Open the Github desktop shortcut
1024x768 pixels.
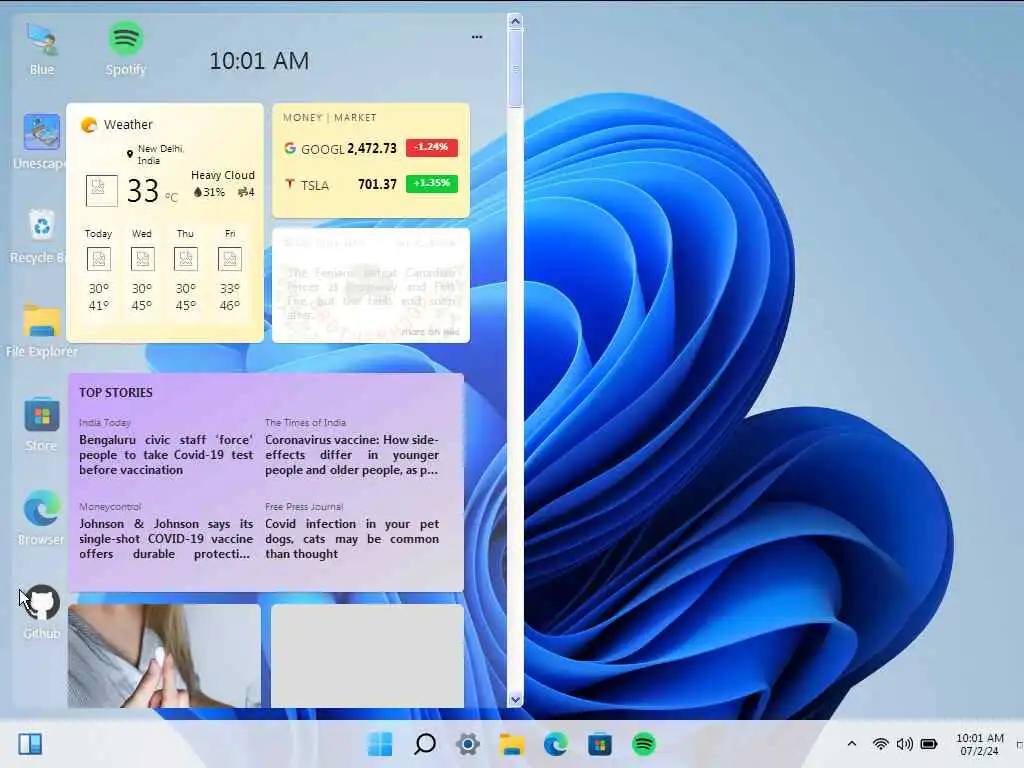(42, 613)
